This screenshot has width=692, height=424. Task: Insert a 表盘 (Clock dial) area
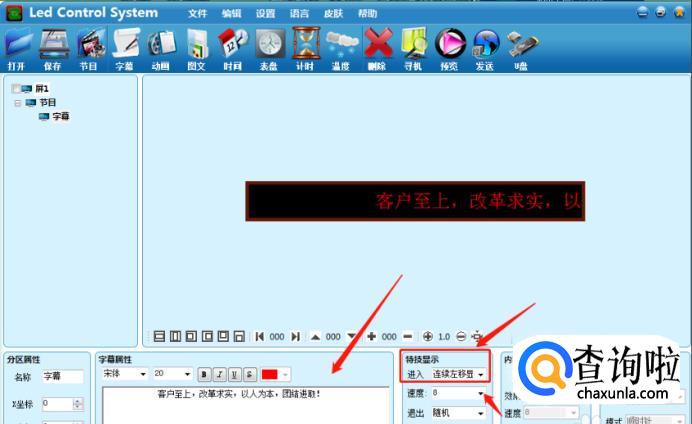click(270, 44)
